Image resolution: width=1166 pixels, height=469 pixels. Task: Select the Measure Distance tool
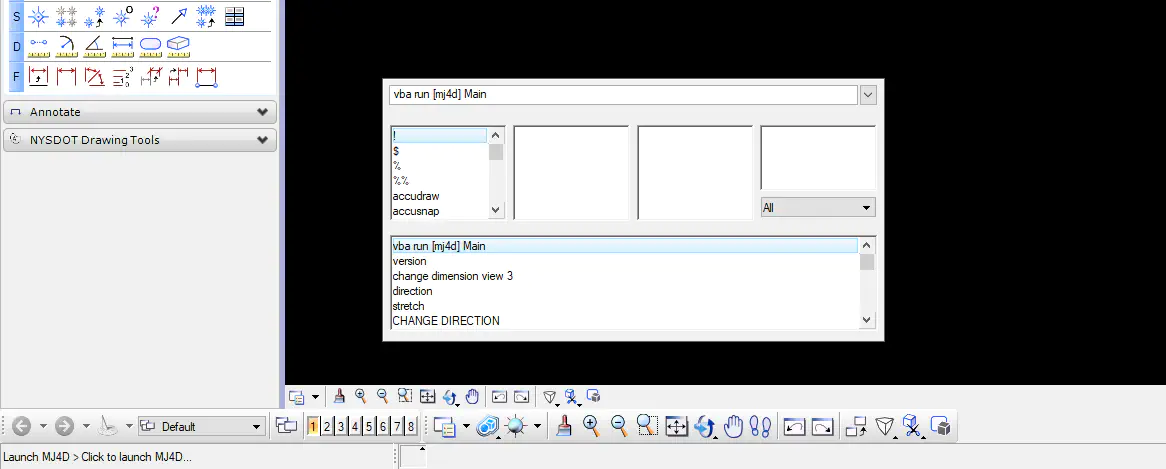(39, 46)
